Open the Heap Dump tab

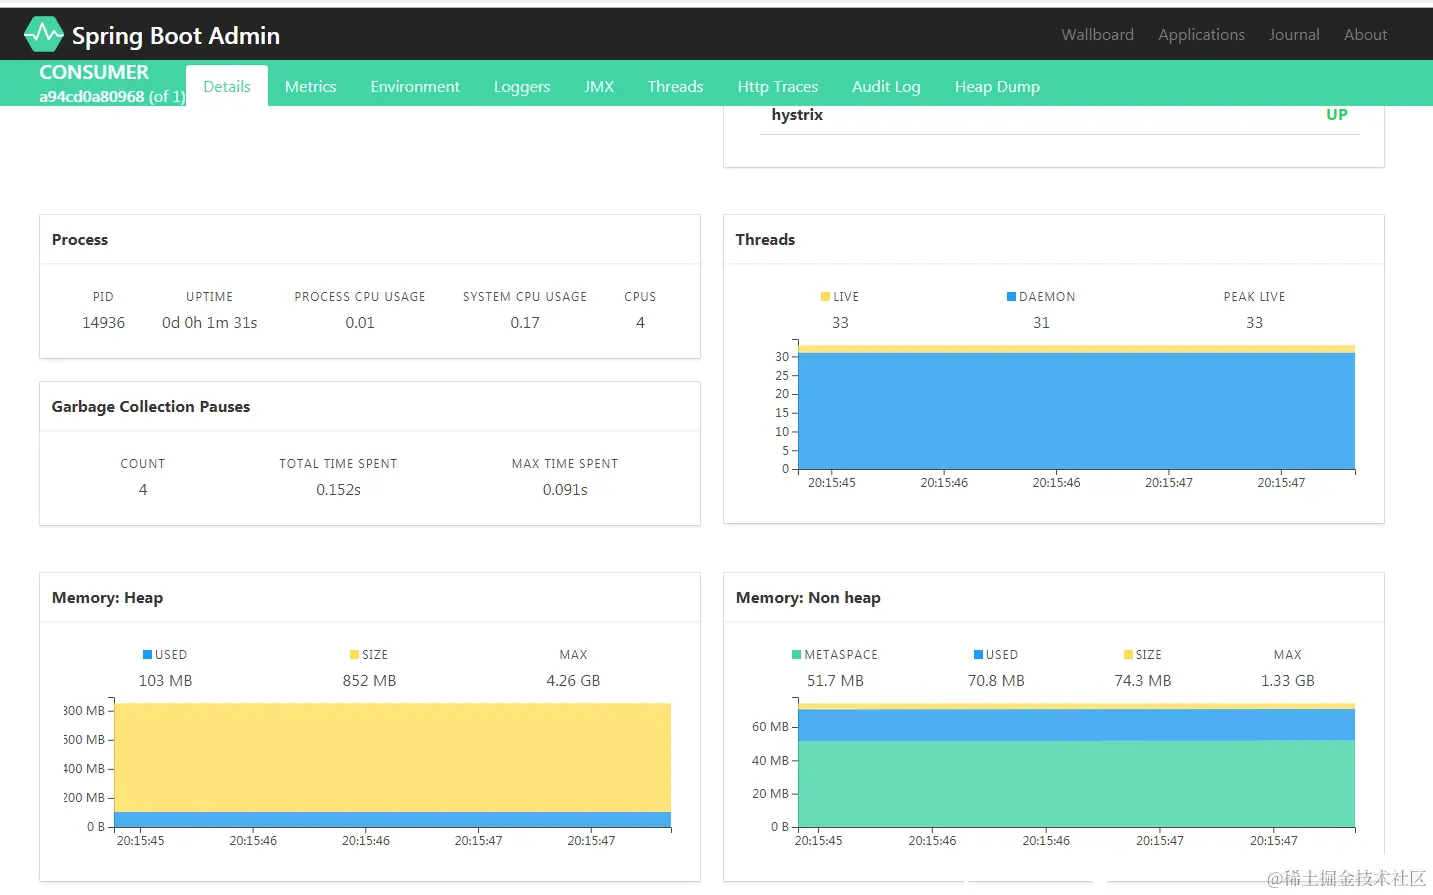(997, 86)
